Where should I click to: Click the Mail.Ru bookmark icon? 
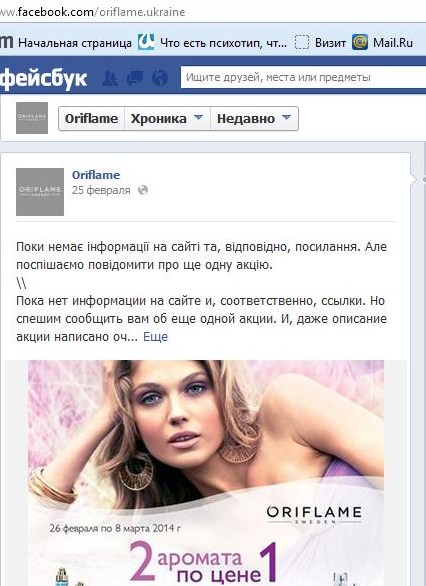360,42
